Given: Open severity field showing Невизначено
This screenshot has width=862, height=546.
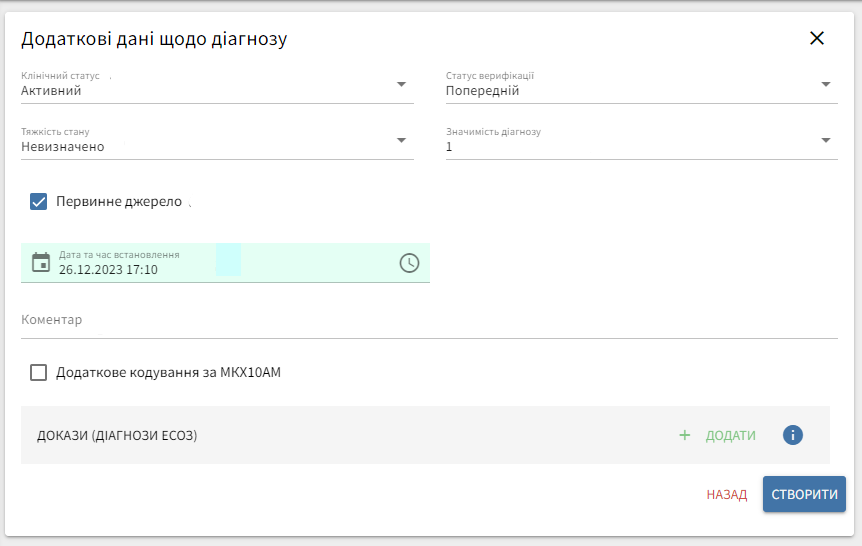Looking at the screenshot, I should 200,147.
